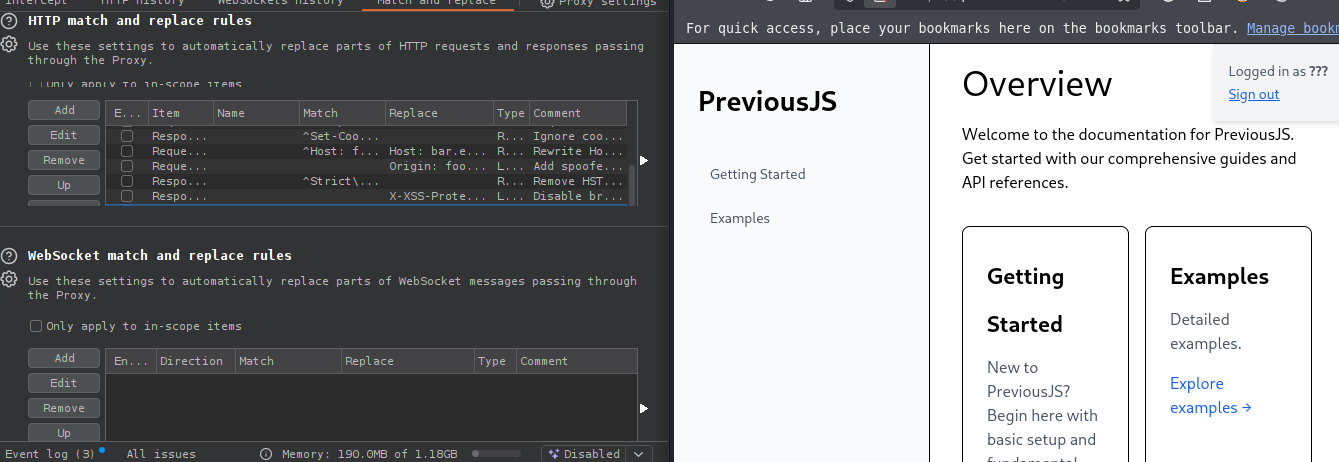
Task: Sort HTTP rules by Name column
Action: (255, 113)
